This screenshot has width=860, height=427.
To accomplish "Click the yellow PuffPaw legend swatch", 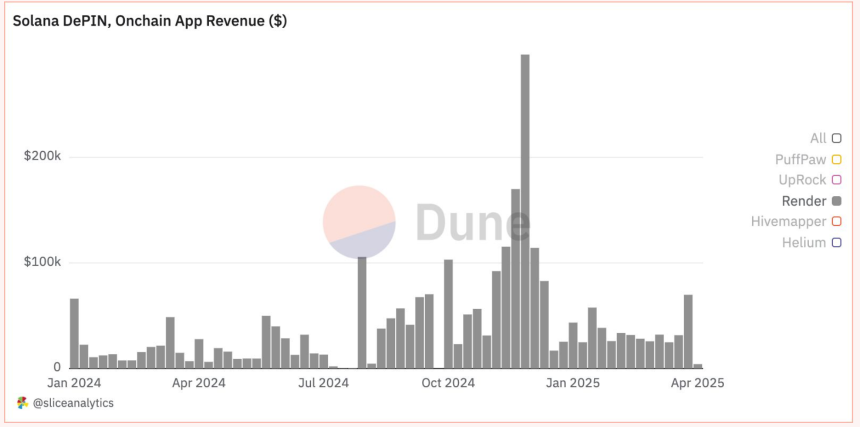I will 836,159.
